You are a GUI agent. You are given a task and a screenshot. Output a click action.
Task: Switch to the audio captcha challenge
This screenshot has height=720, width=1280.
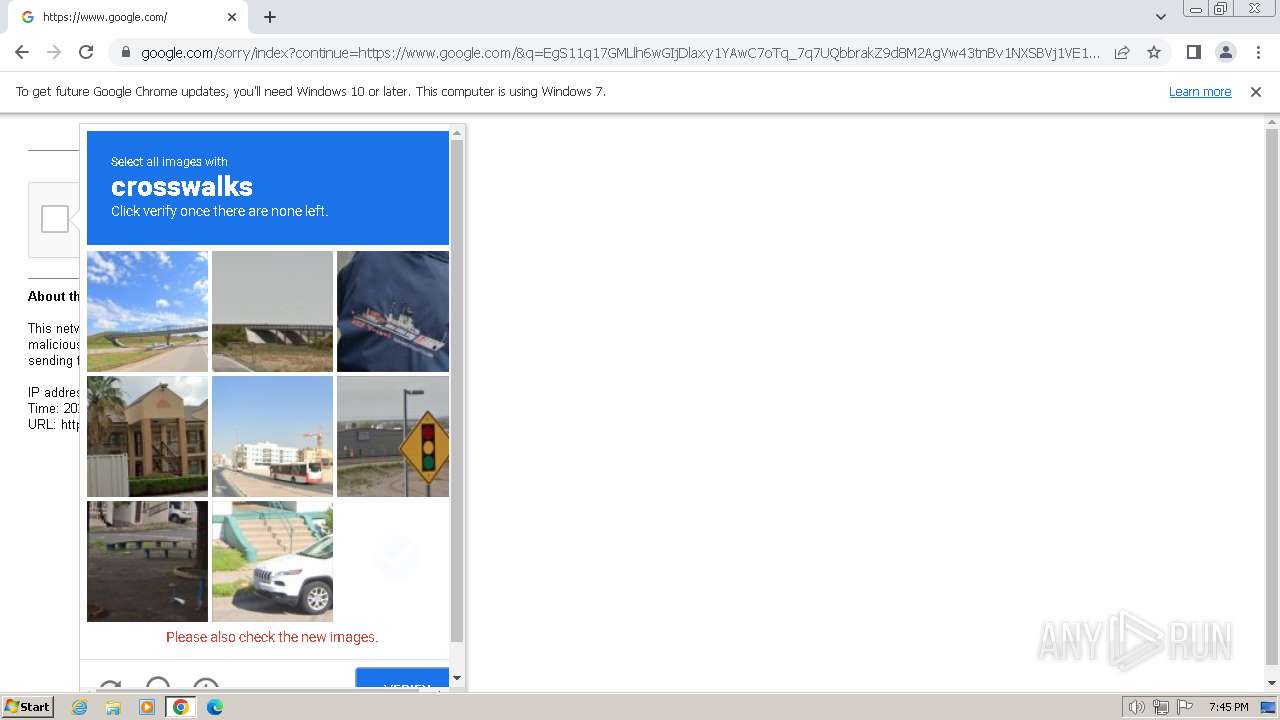pyautogui.click(x=158, y=684)
